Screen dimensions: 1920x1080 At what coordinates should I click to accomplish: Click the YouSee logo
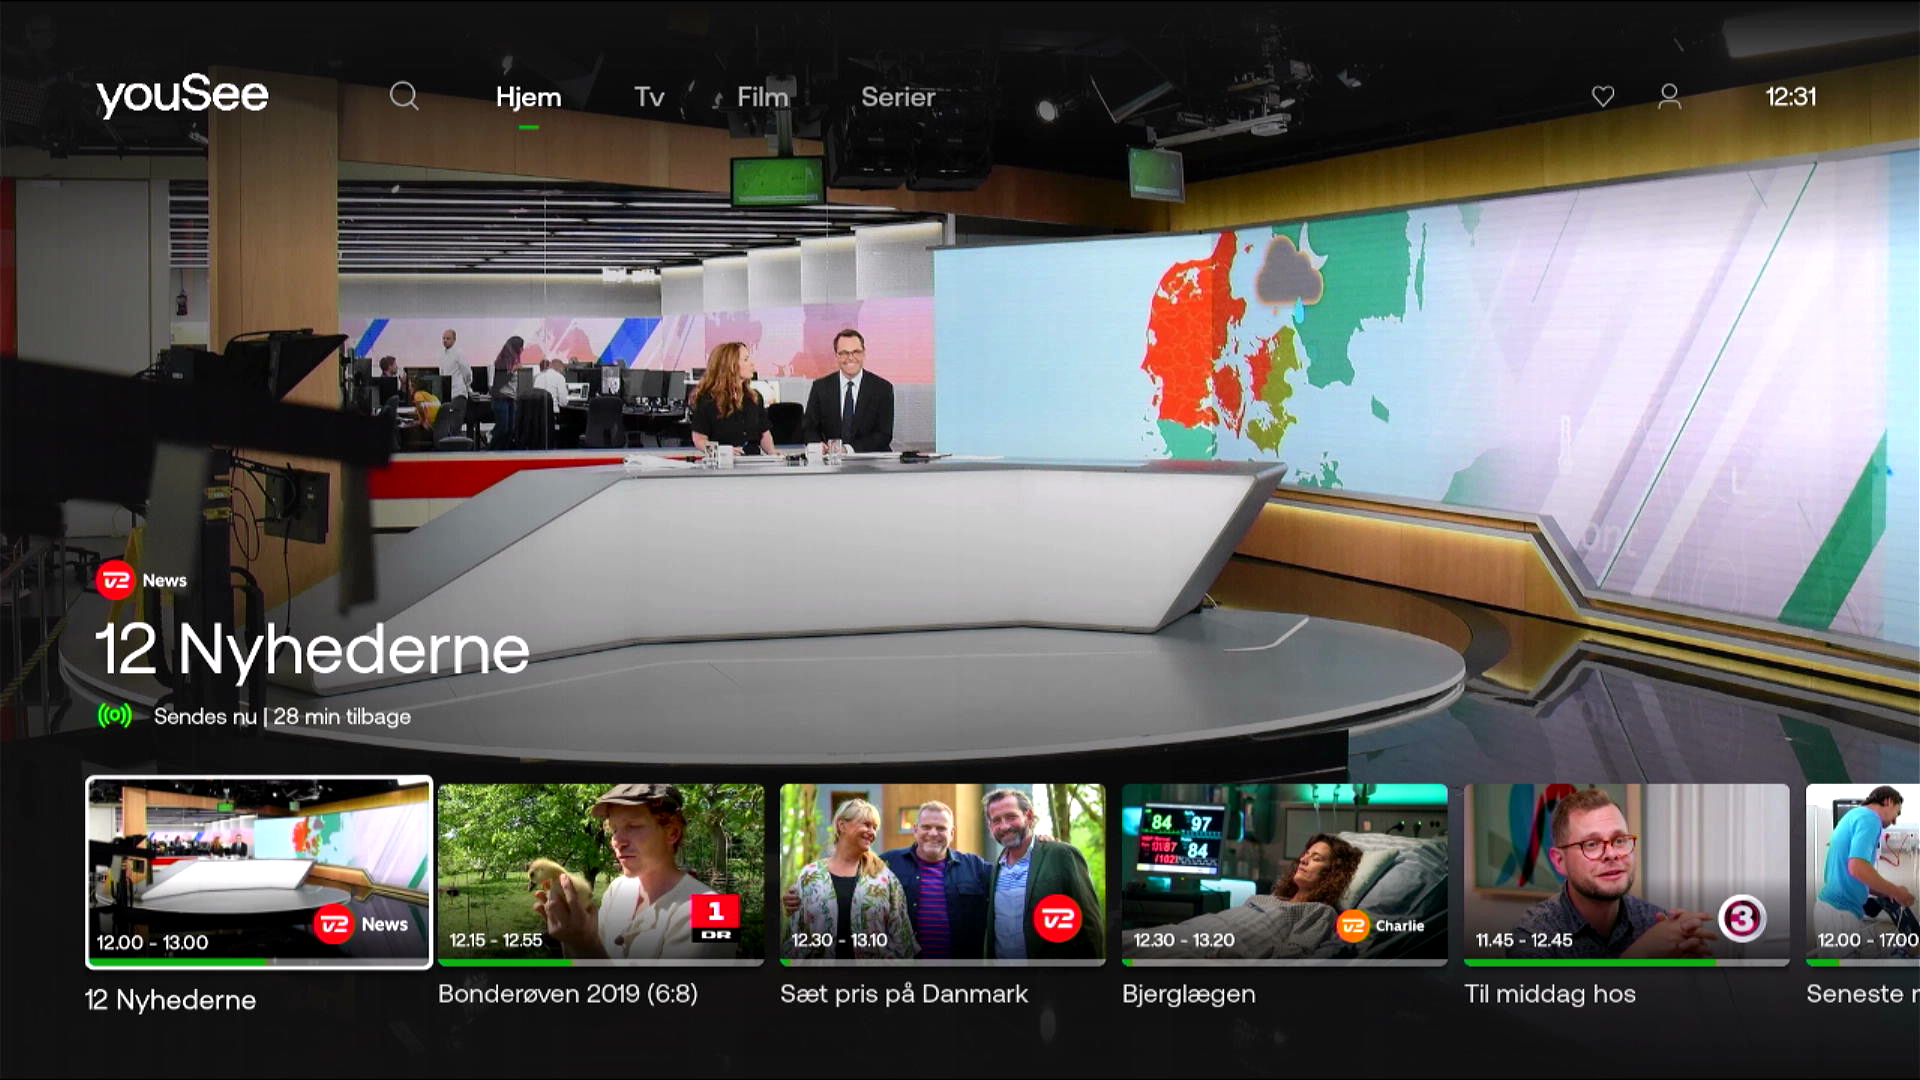coord(182,96)
